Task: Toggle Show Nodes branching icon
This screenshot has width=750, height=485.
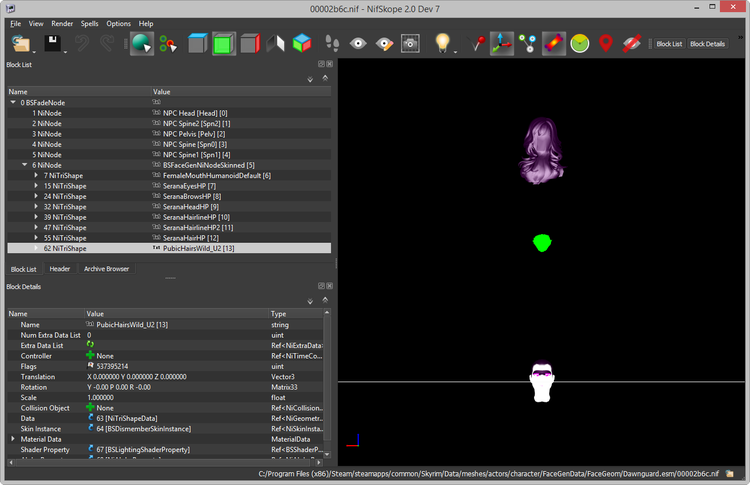Action: point(528,44)
